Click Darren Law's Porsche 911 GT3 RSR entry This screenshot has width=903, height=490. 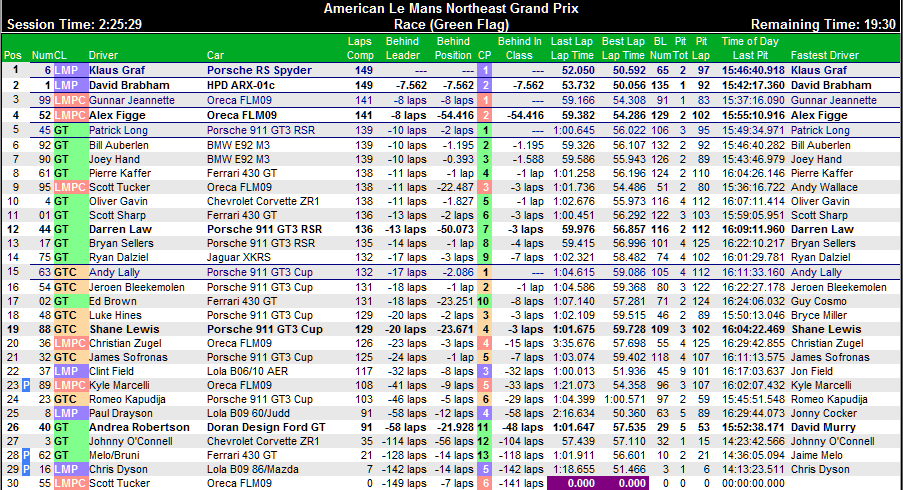[264, 229]
